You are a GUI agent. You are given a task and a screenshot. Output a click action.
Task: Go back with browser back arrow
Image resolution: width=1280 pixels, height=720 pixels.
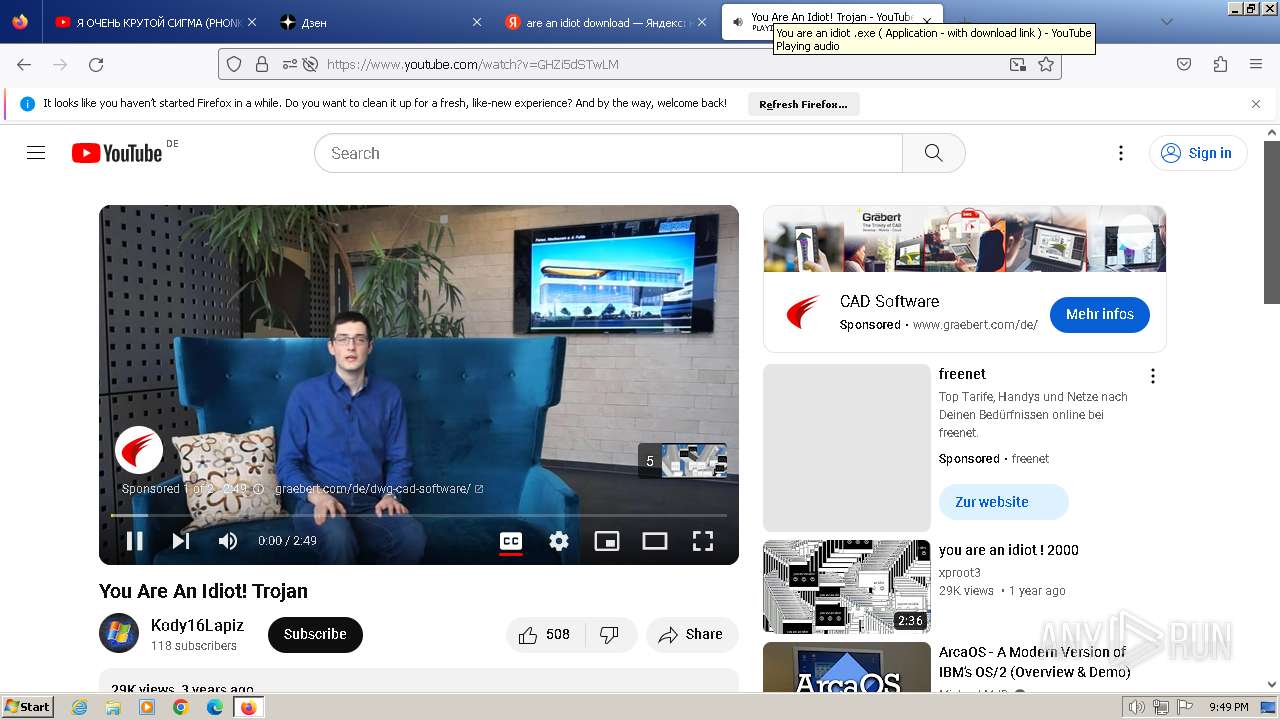click(24, 64)
